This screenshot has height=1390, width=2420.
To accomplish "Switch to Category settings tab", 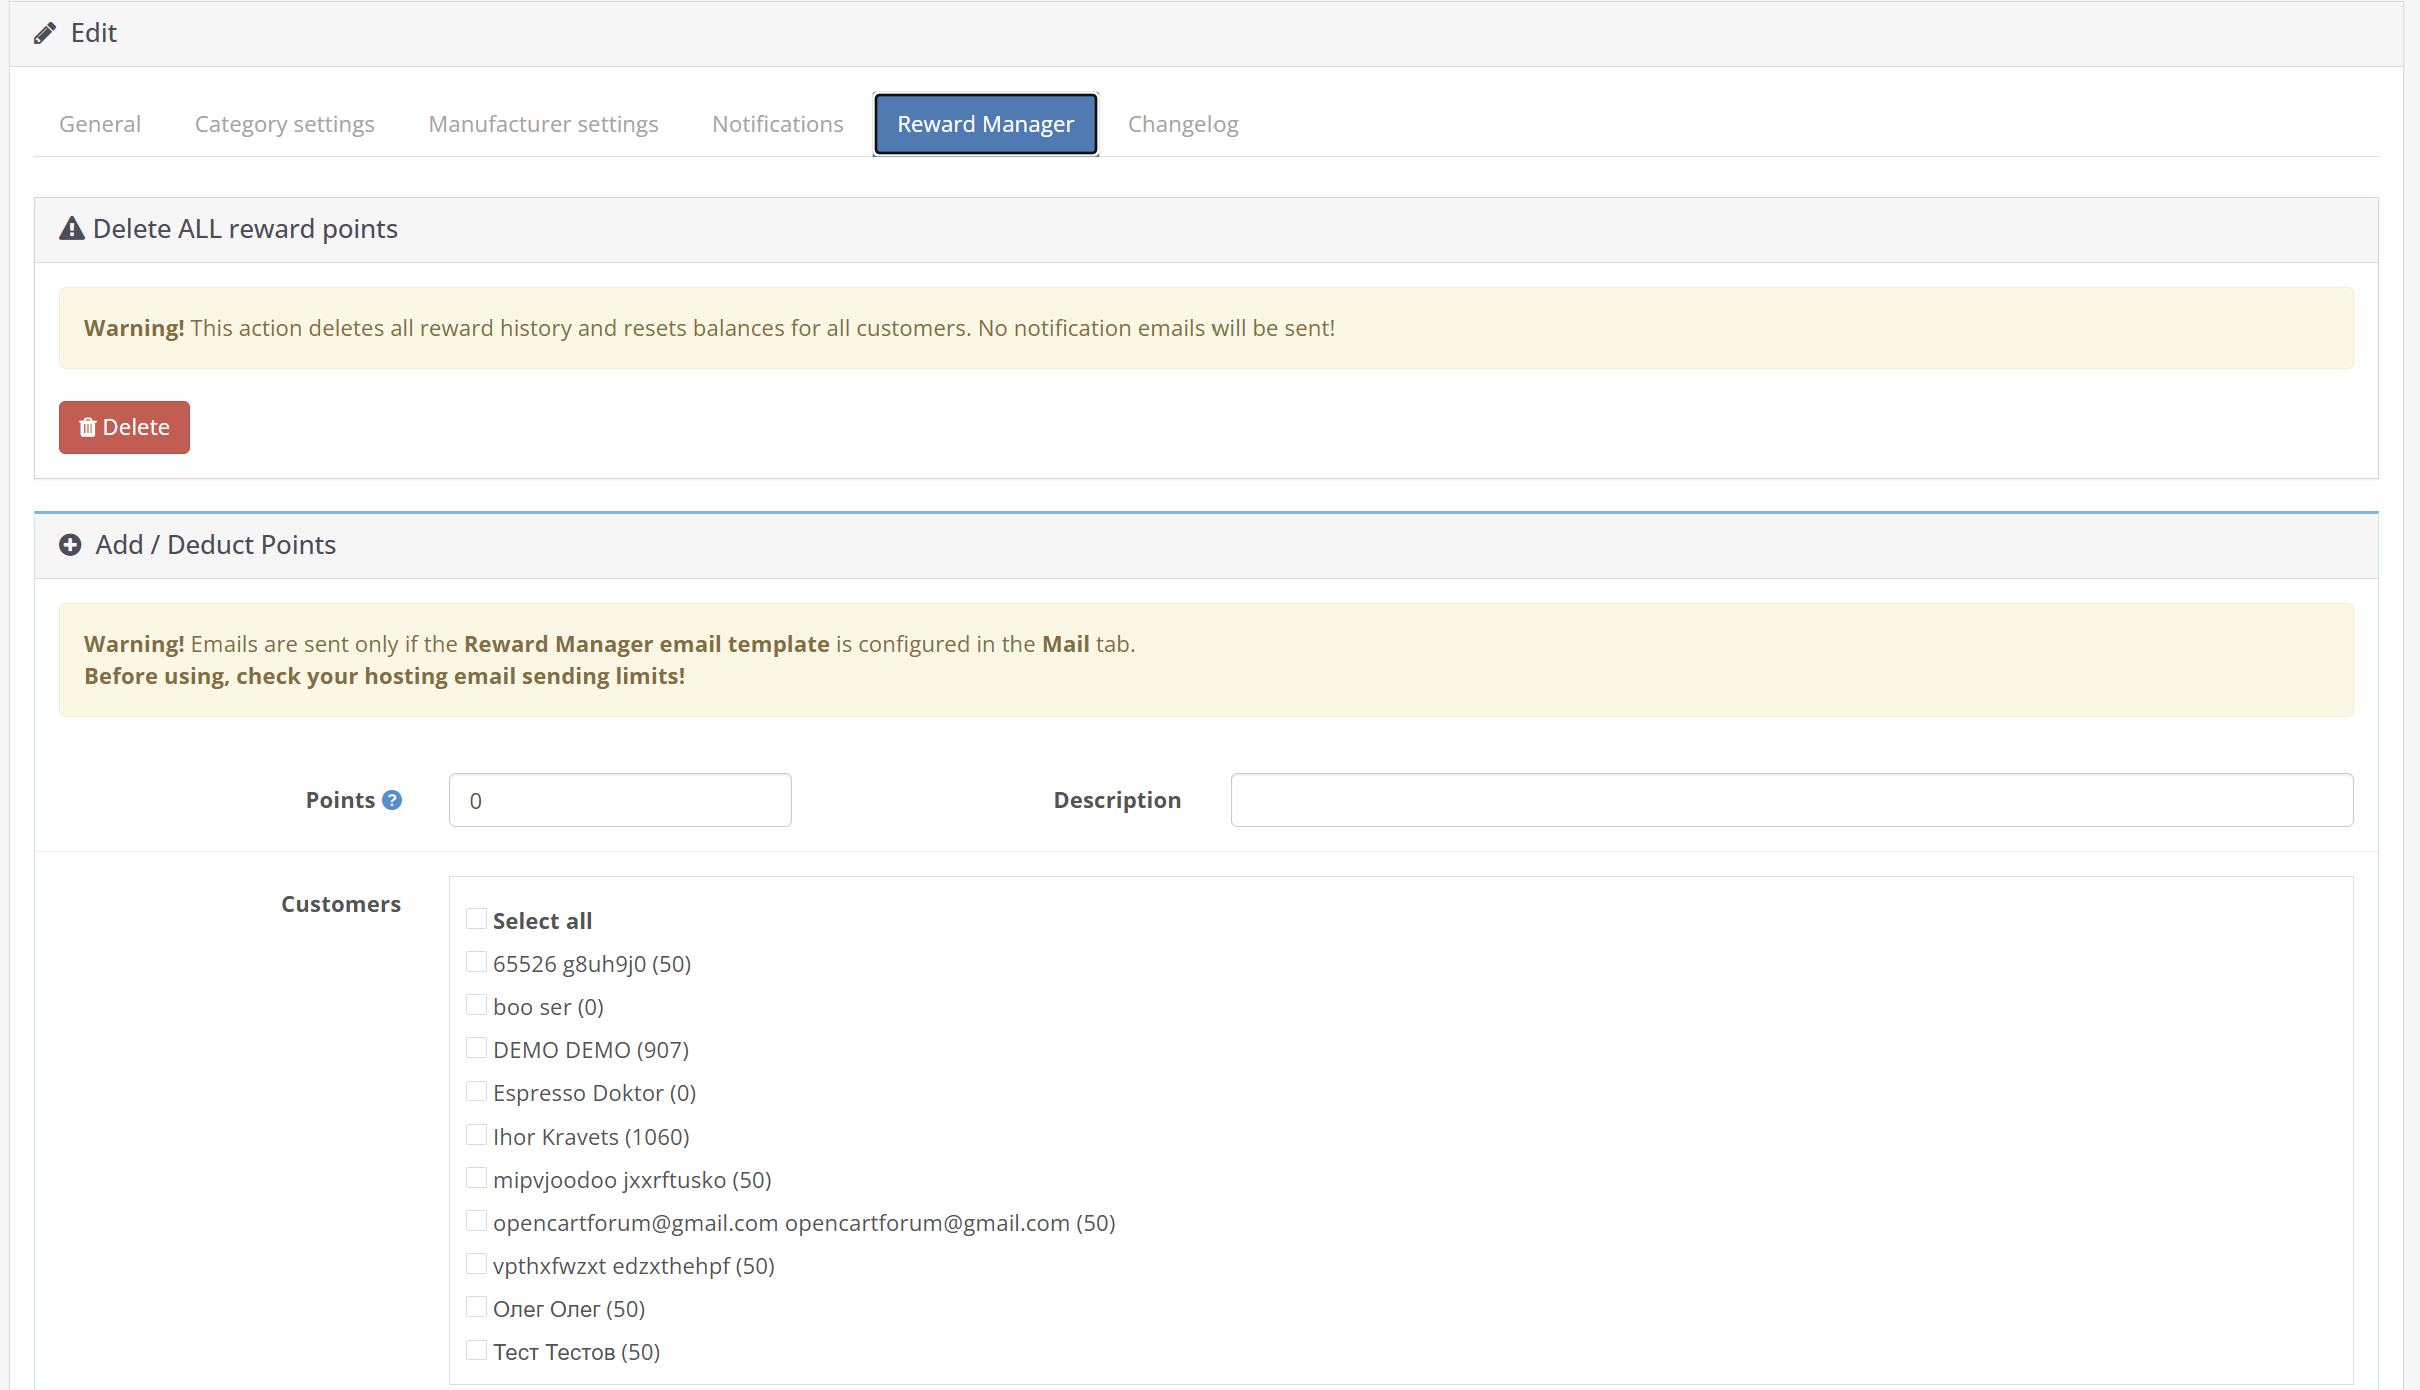I will click(285, 124).
